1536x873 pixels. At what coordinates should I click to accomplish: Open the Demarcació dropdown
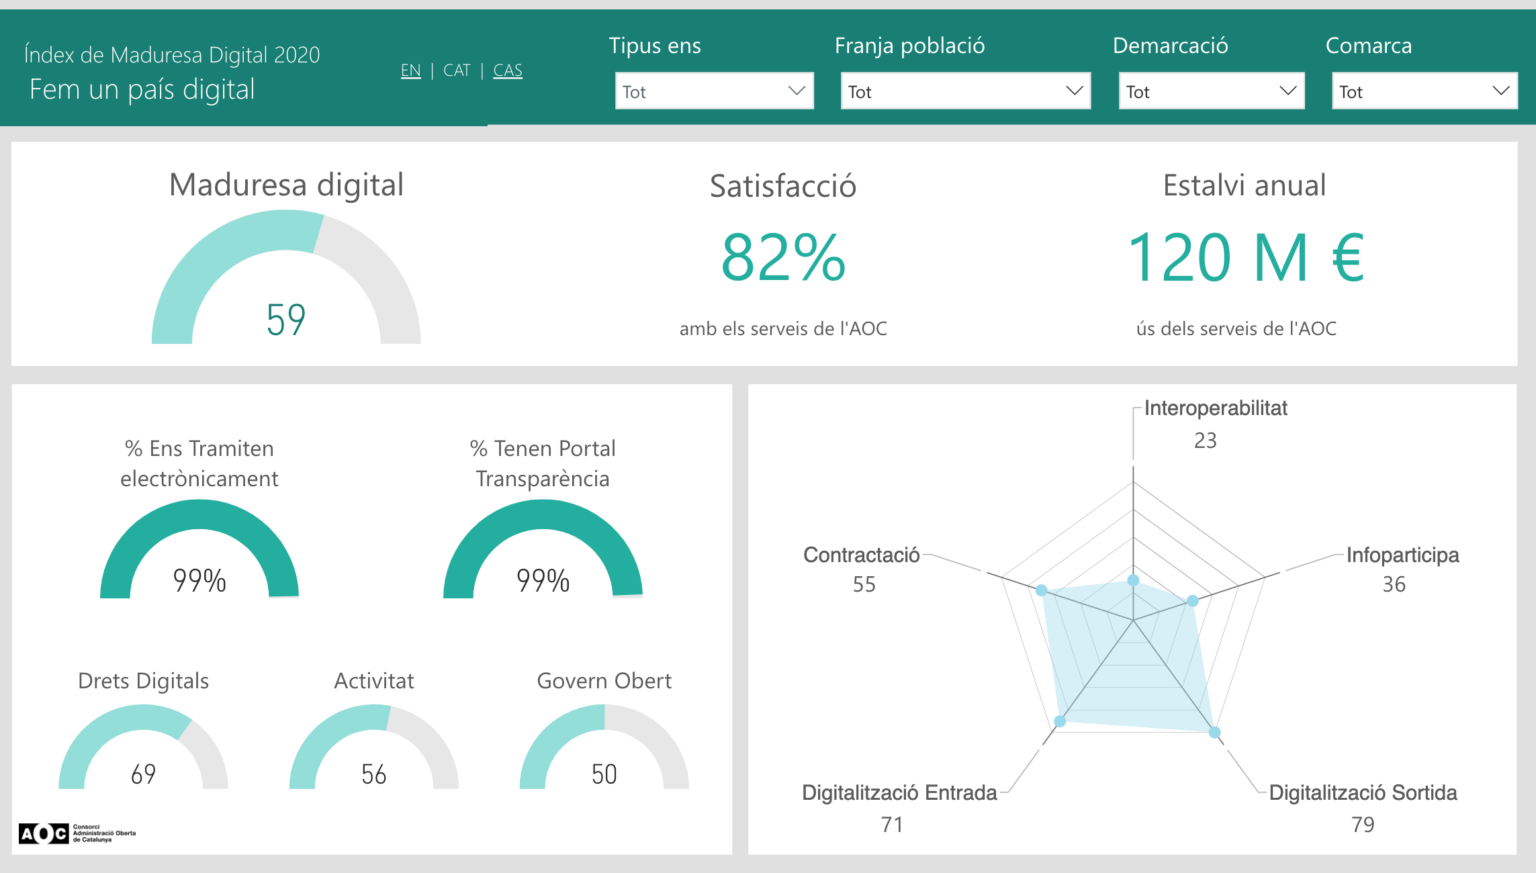tap(1210, 90)
